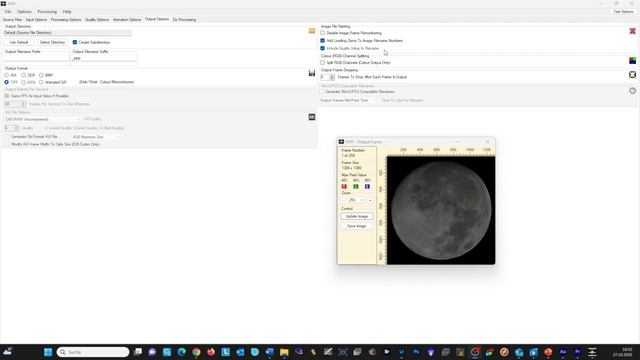Click the RGB colour icon beside Channel Splitting

coord(632,60)
